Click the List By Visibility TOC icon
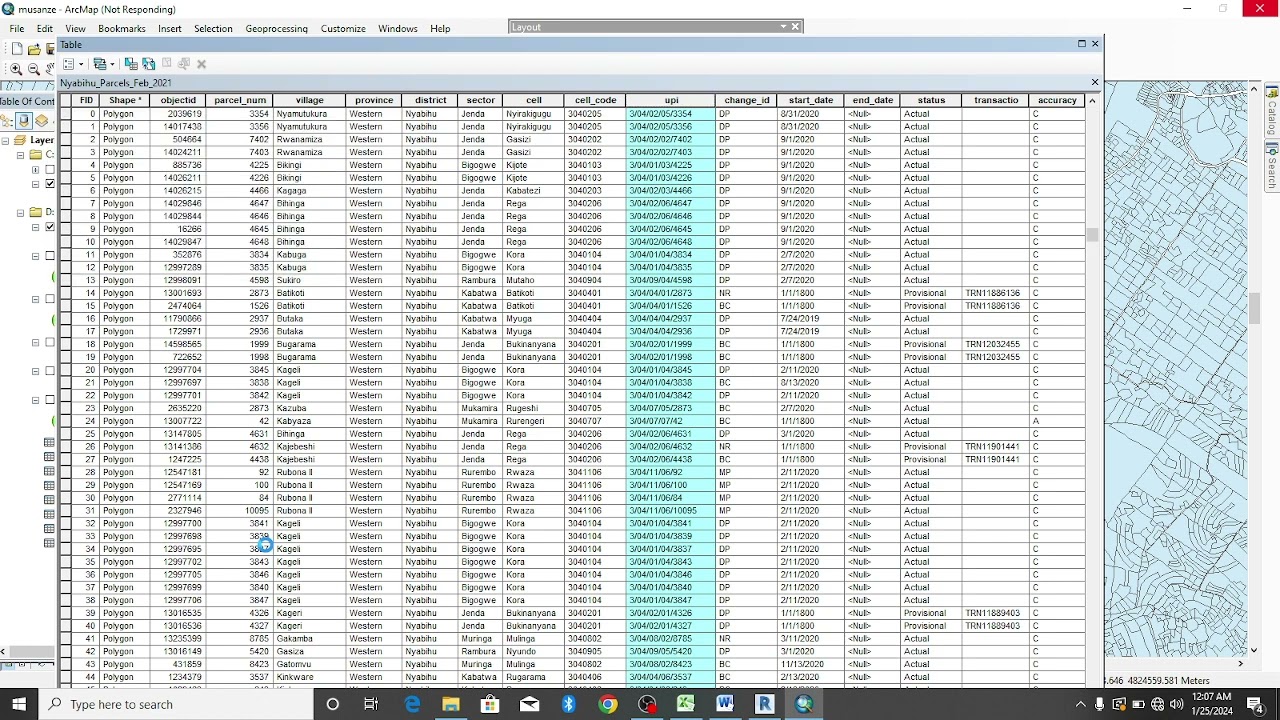 (x=43, y=121)
